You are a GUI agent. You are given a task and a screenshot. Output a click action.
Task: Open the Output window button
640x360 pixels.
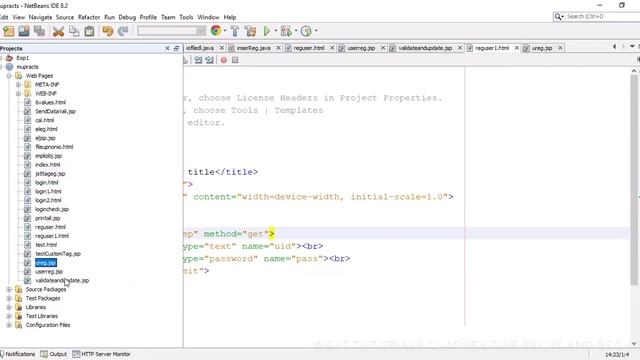pyautogui.click(x=53, y=354)
